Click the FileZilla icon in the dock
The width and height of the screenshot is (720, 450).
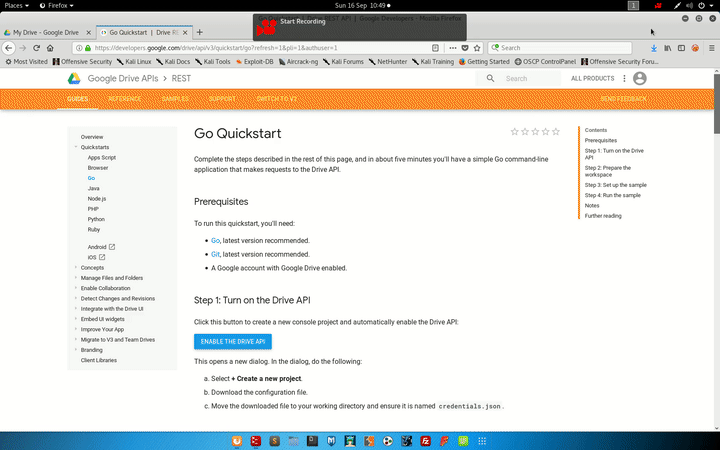(x=426, y=441)
